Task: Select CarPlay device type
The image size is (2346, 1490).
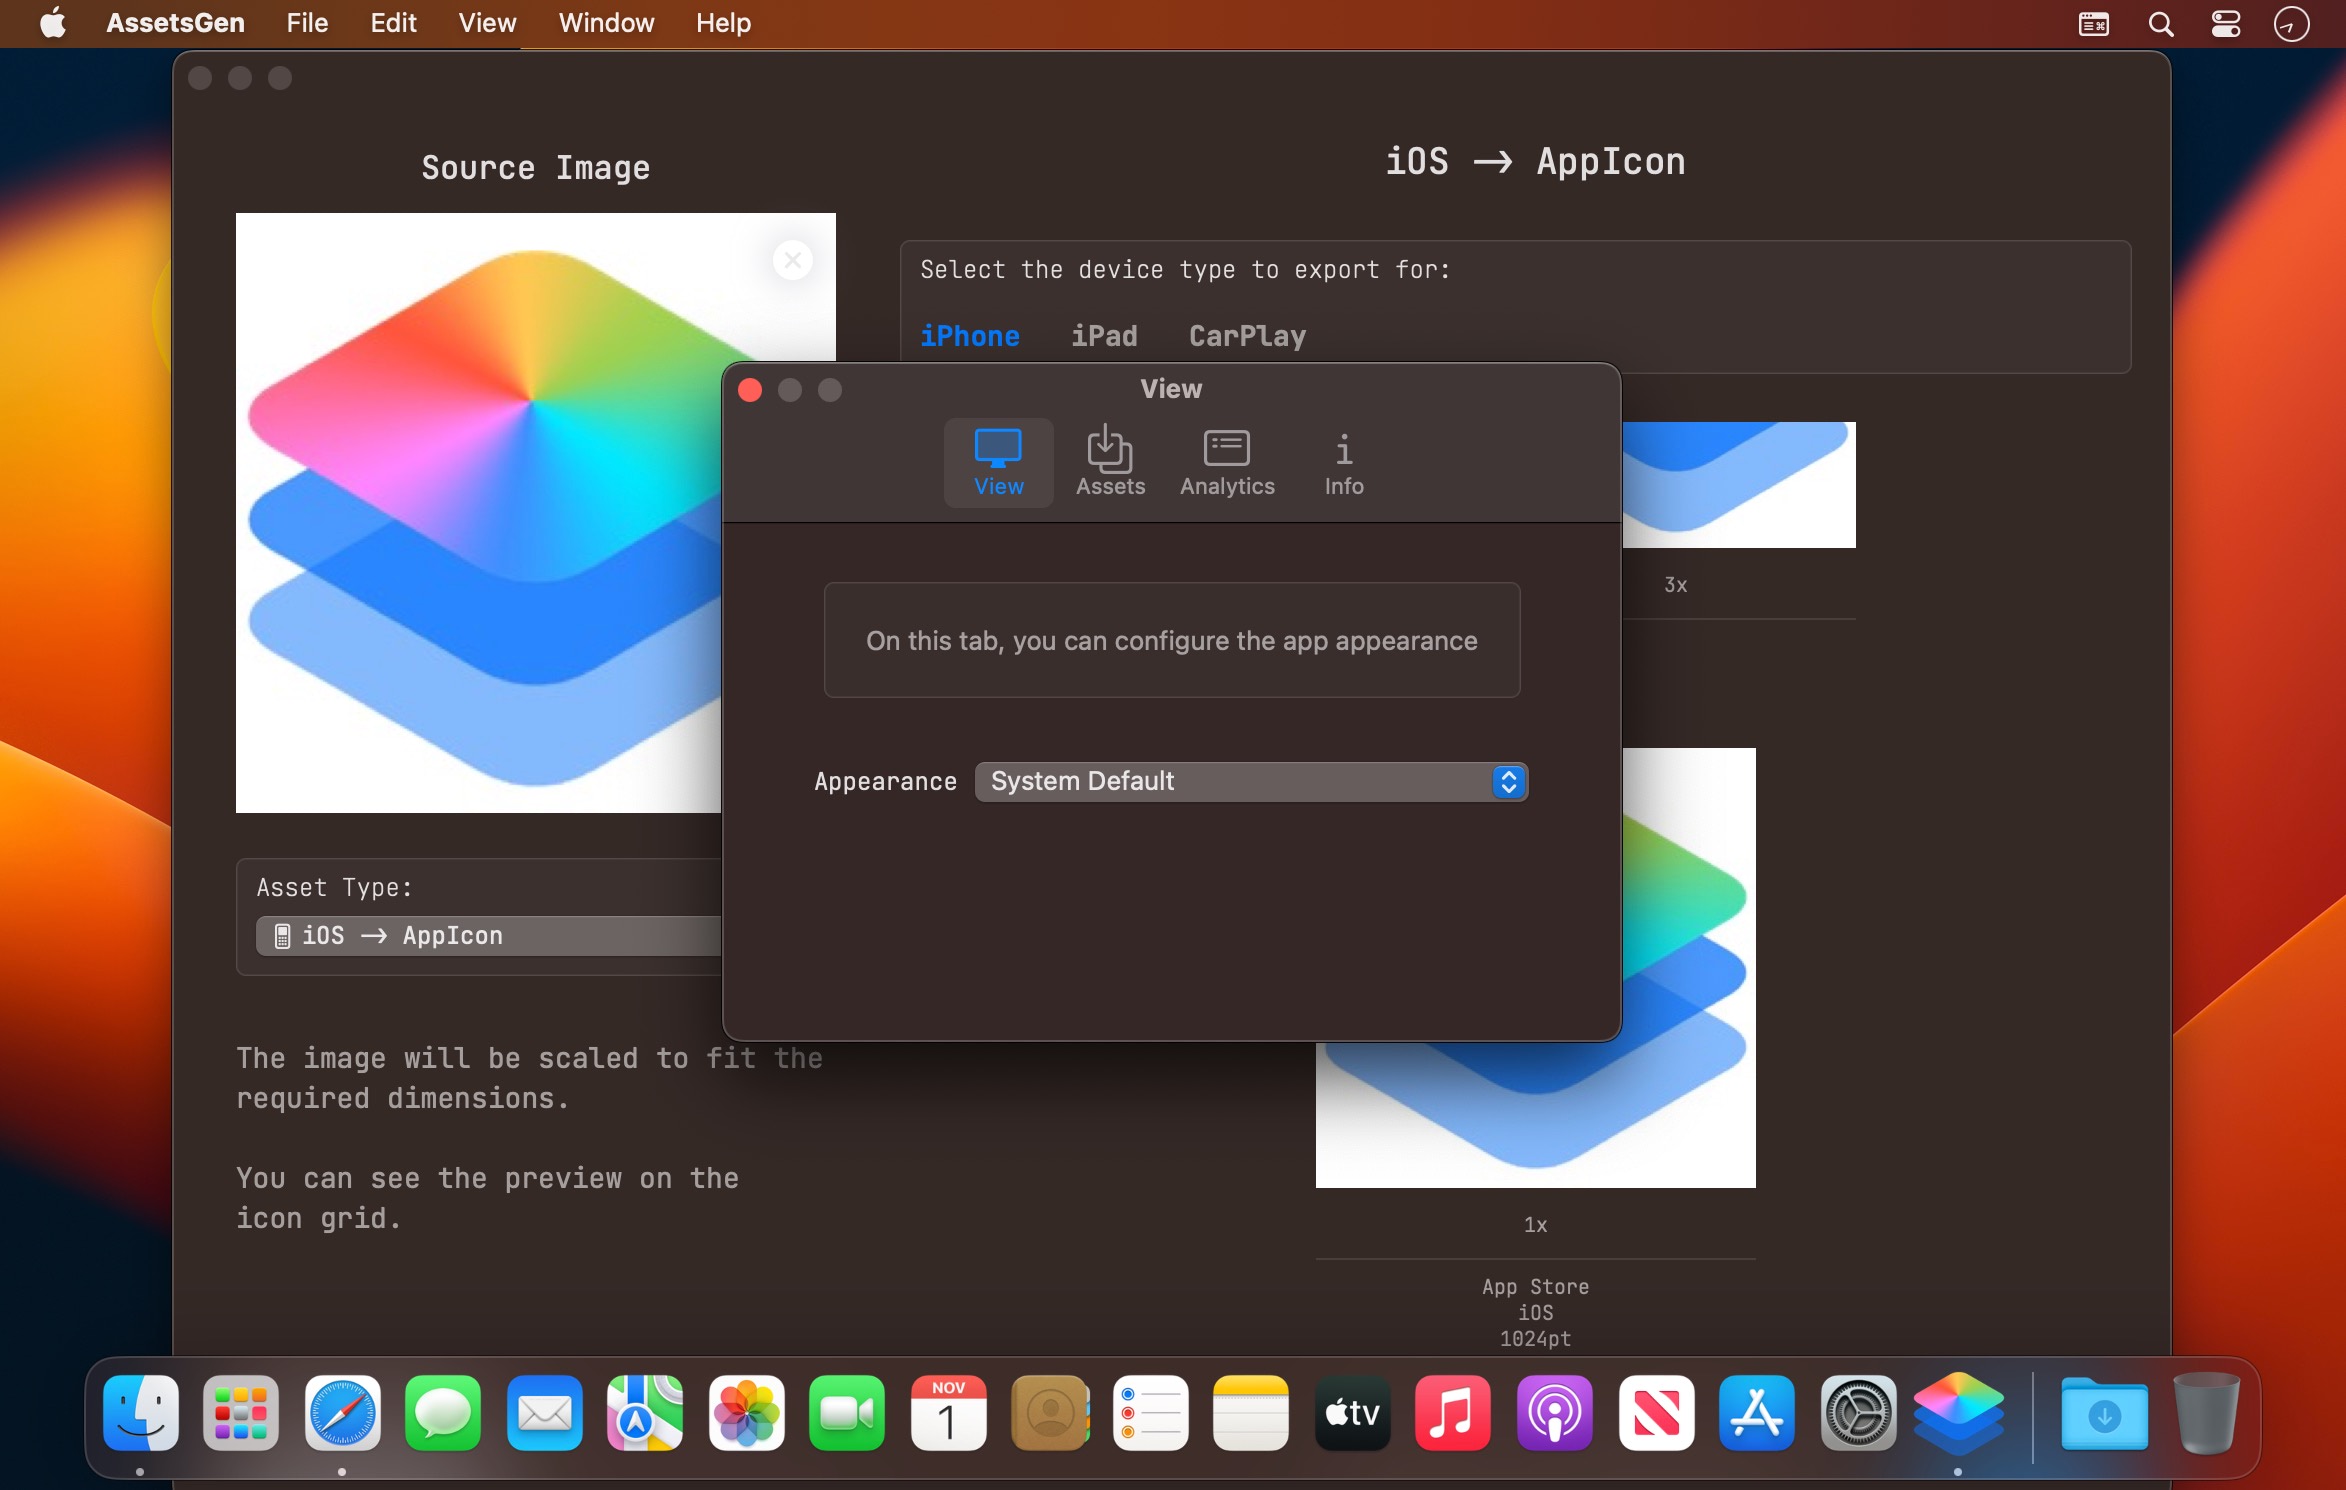Action: coord(1247,336)
